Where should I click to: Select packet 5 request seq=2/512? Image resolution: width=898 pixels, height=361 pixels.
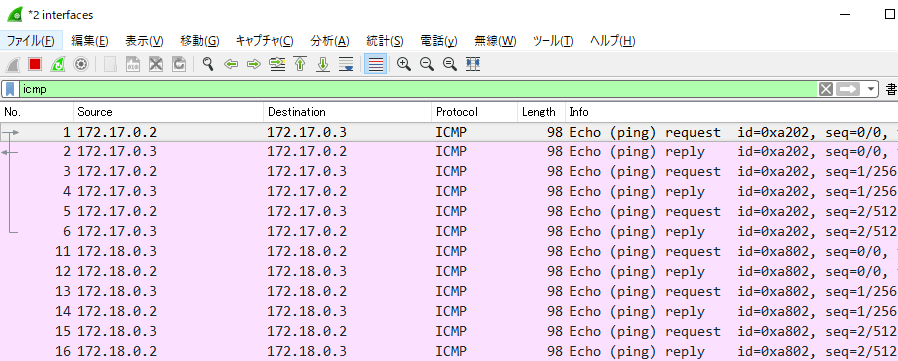[x=449, y=212]
